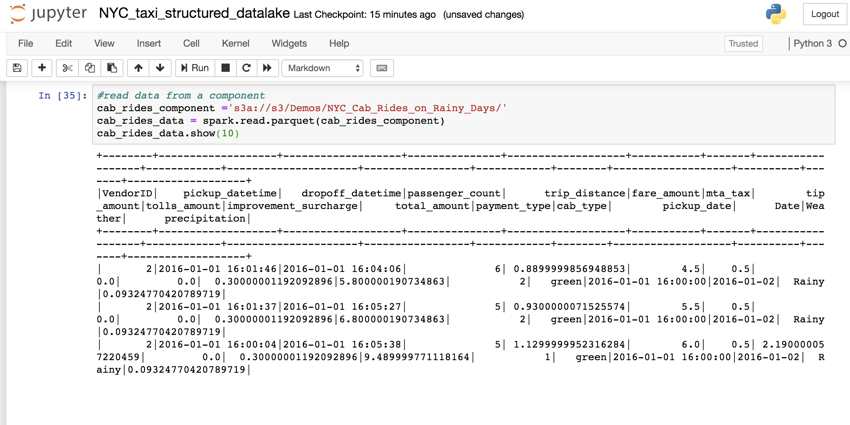Click the dropoff_datetime column header
Viewport: 850px width, 425px height.
click(x=351, y=194)
